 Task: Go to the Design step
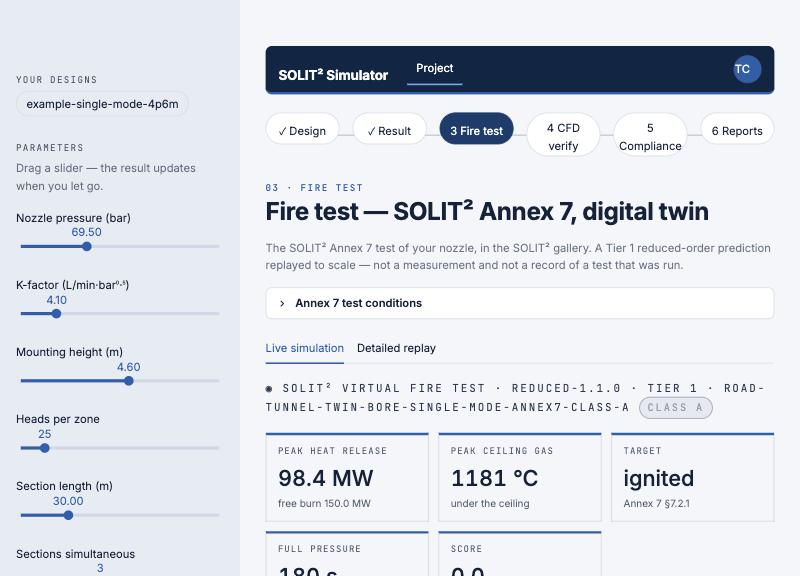303,131
